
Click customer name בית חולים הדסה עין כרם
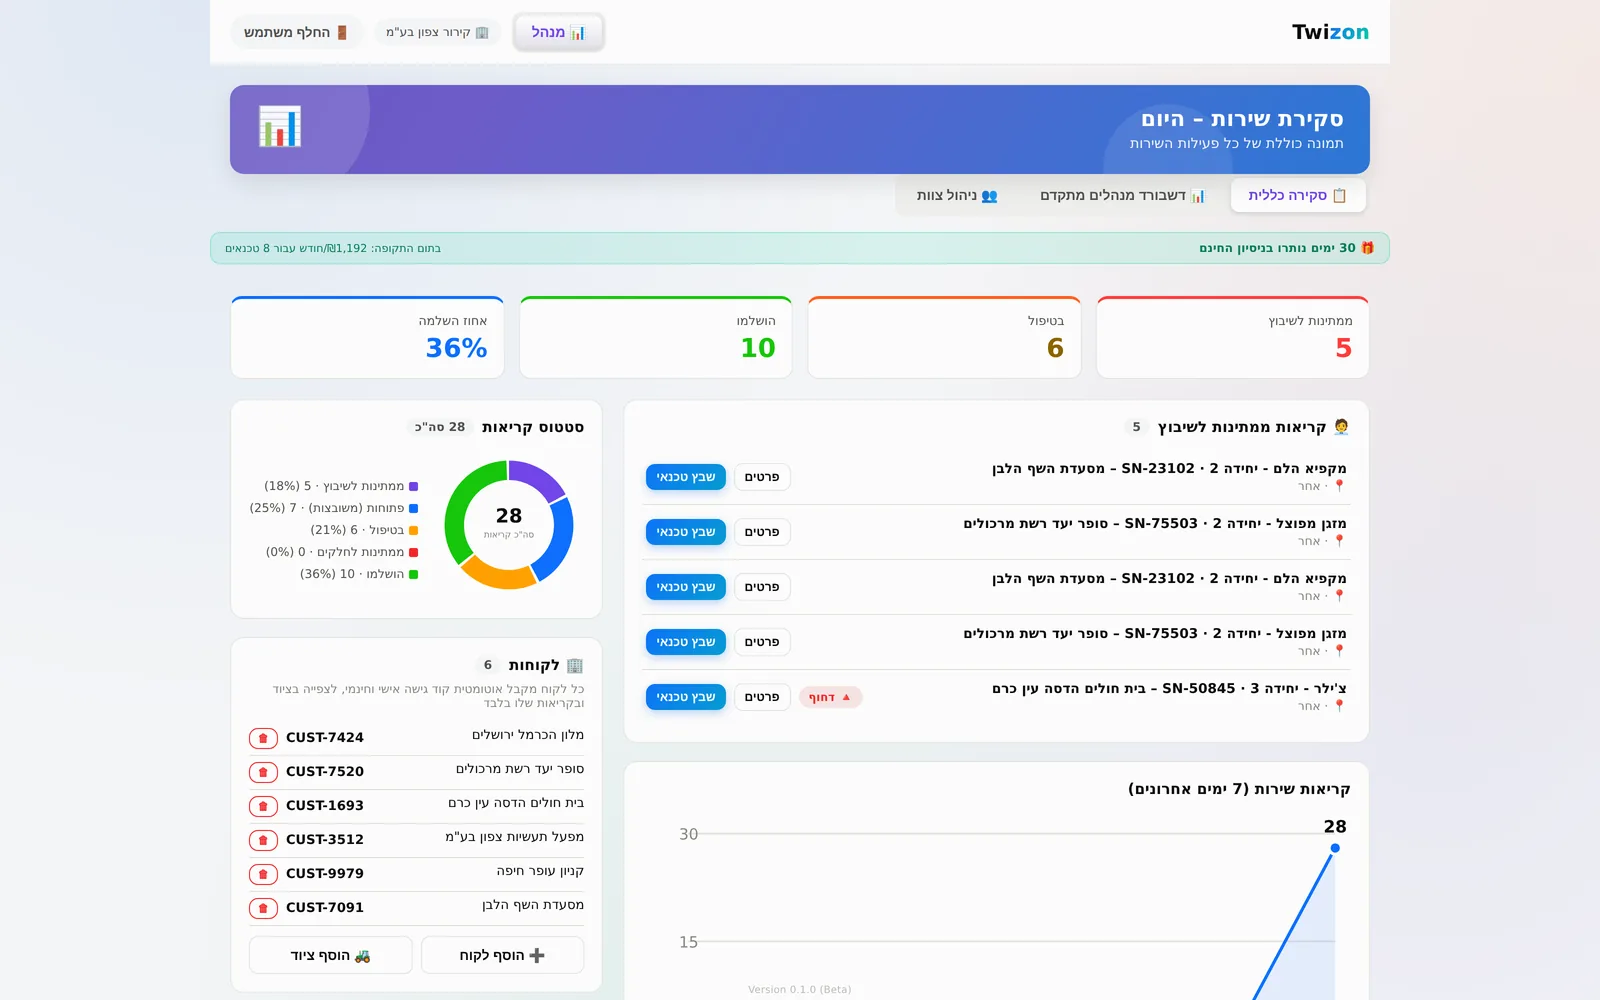[516, 803]
